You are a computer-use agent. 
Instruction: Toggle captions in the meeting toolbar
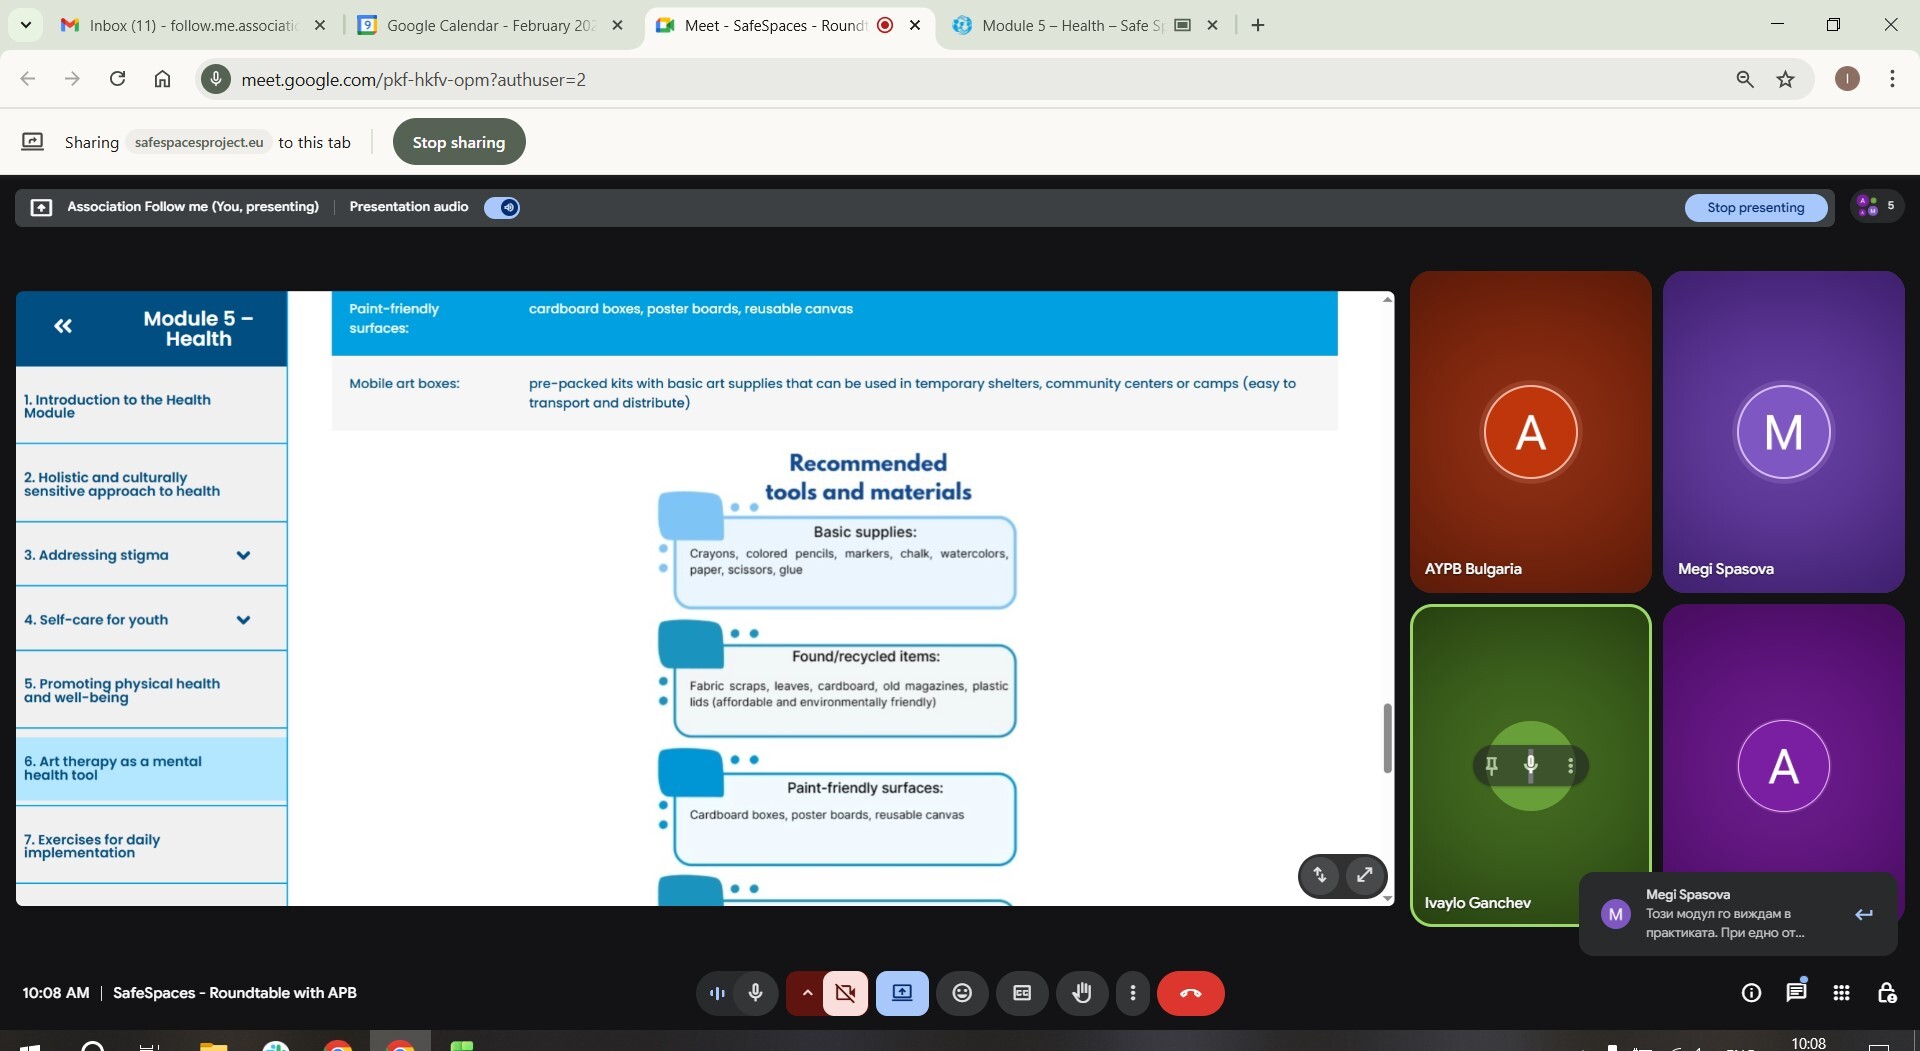pos(1022,993)
